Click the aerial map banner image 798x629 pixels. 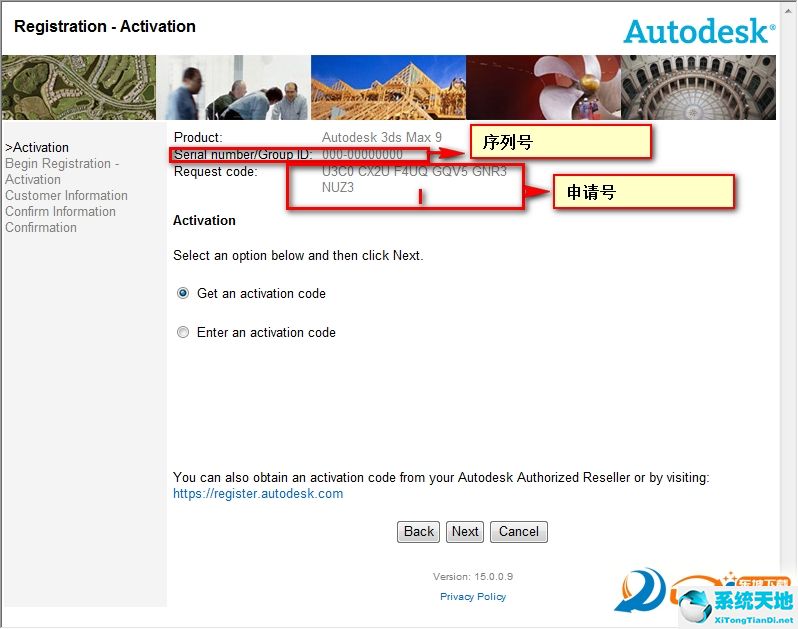(78, 88)
